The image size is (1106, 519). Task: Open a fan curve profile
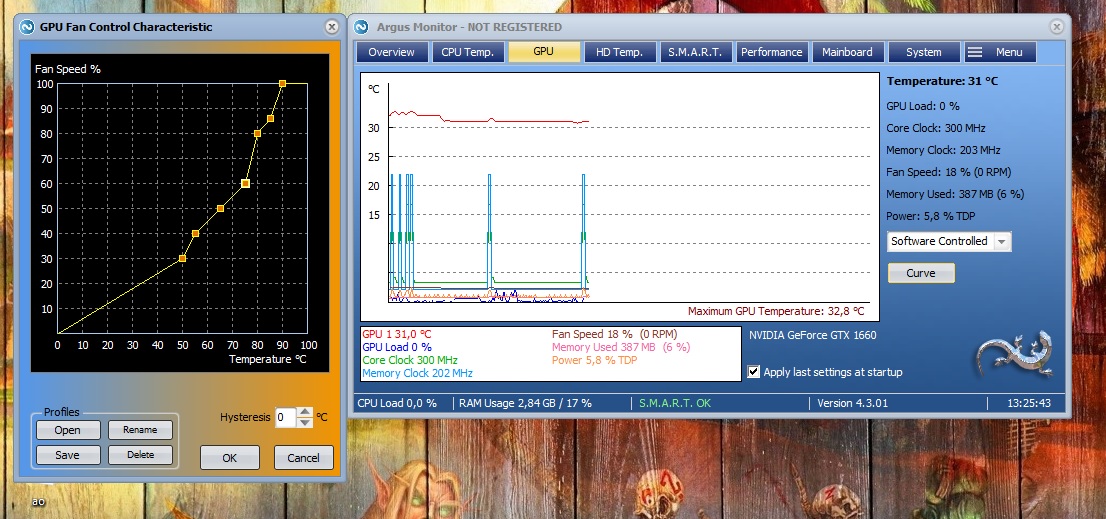[67, 430]
